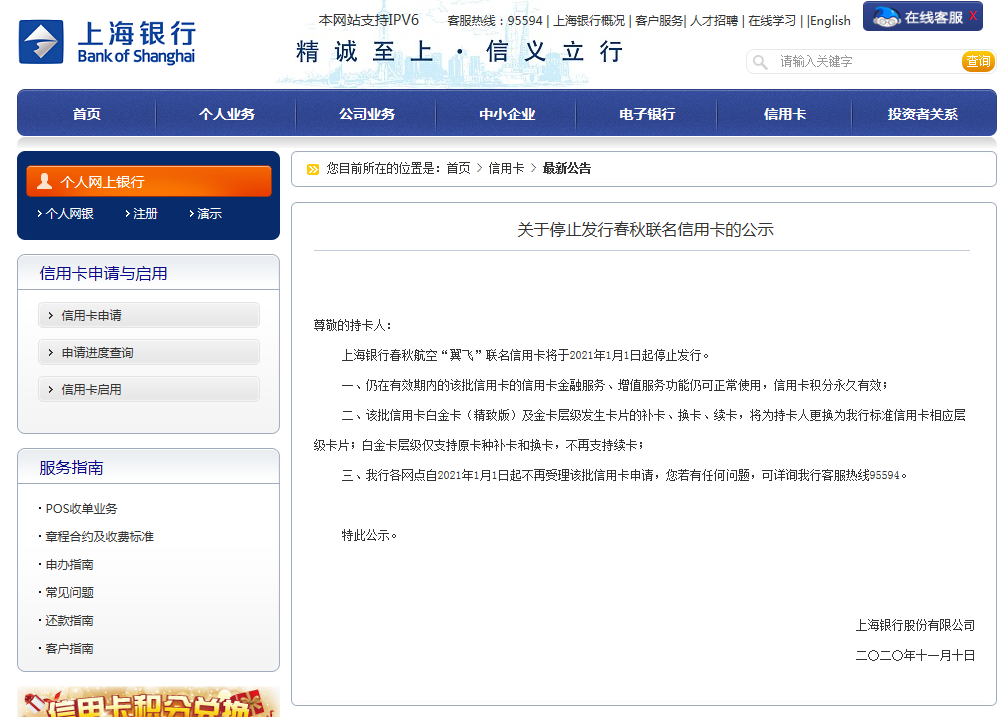Click the Bank of Shanghai logo
Screen dimensions: 1008x717
click(107, 42)
